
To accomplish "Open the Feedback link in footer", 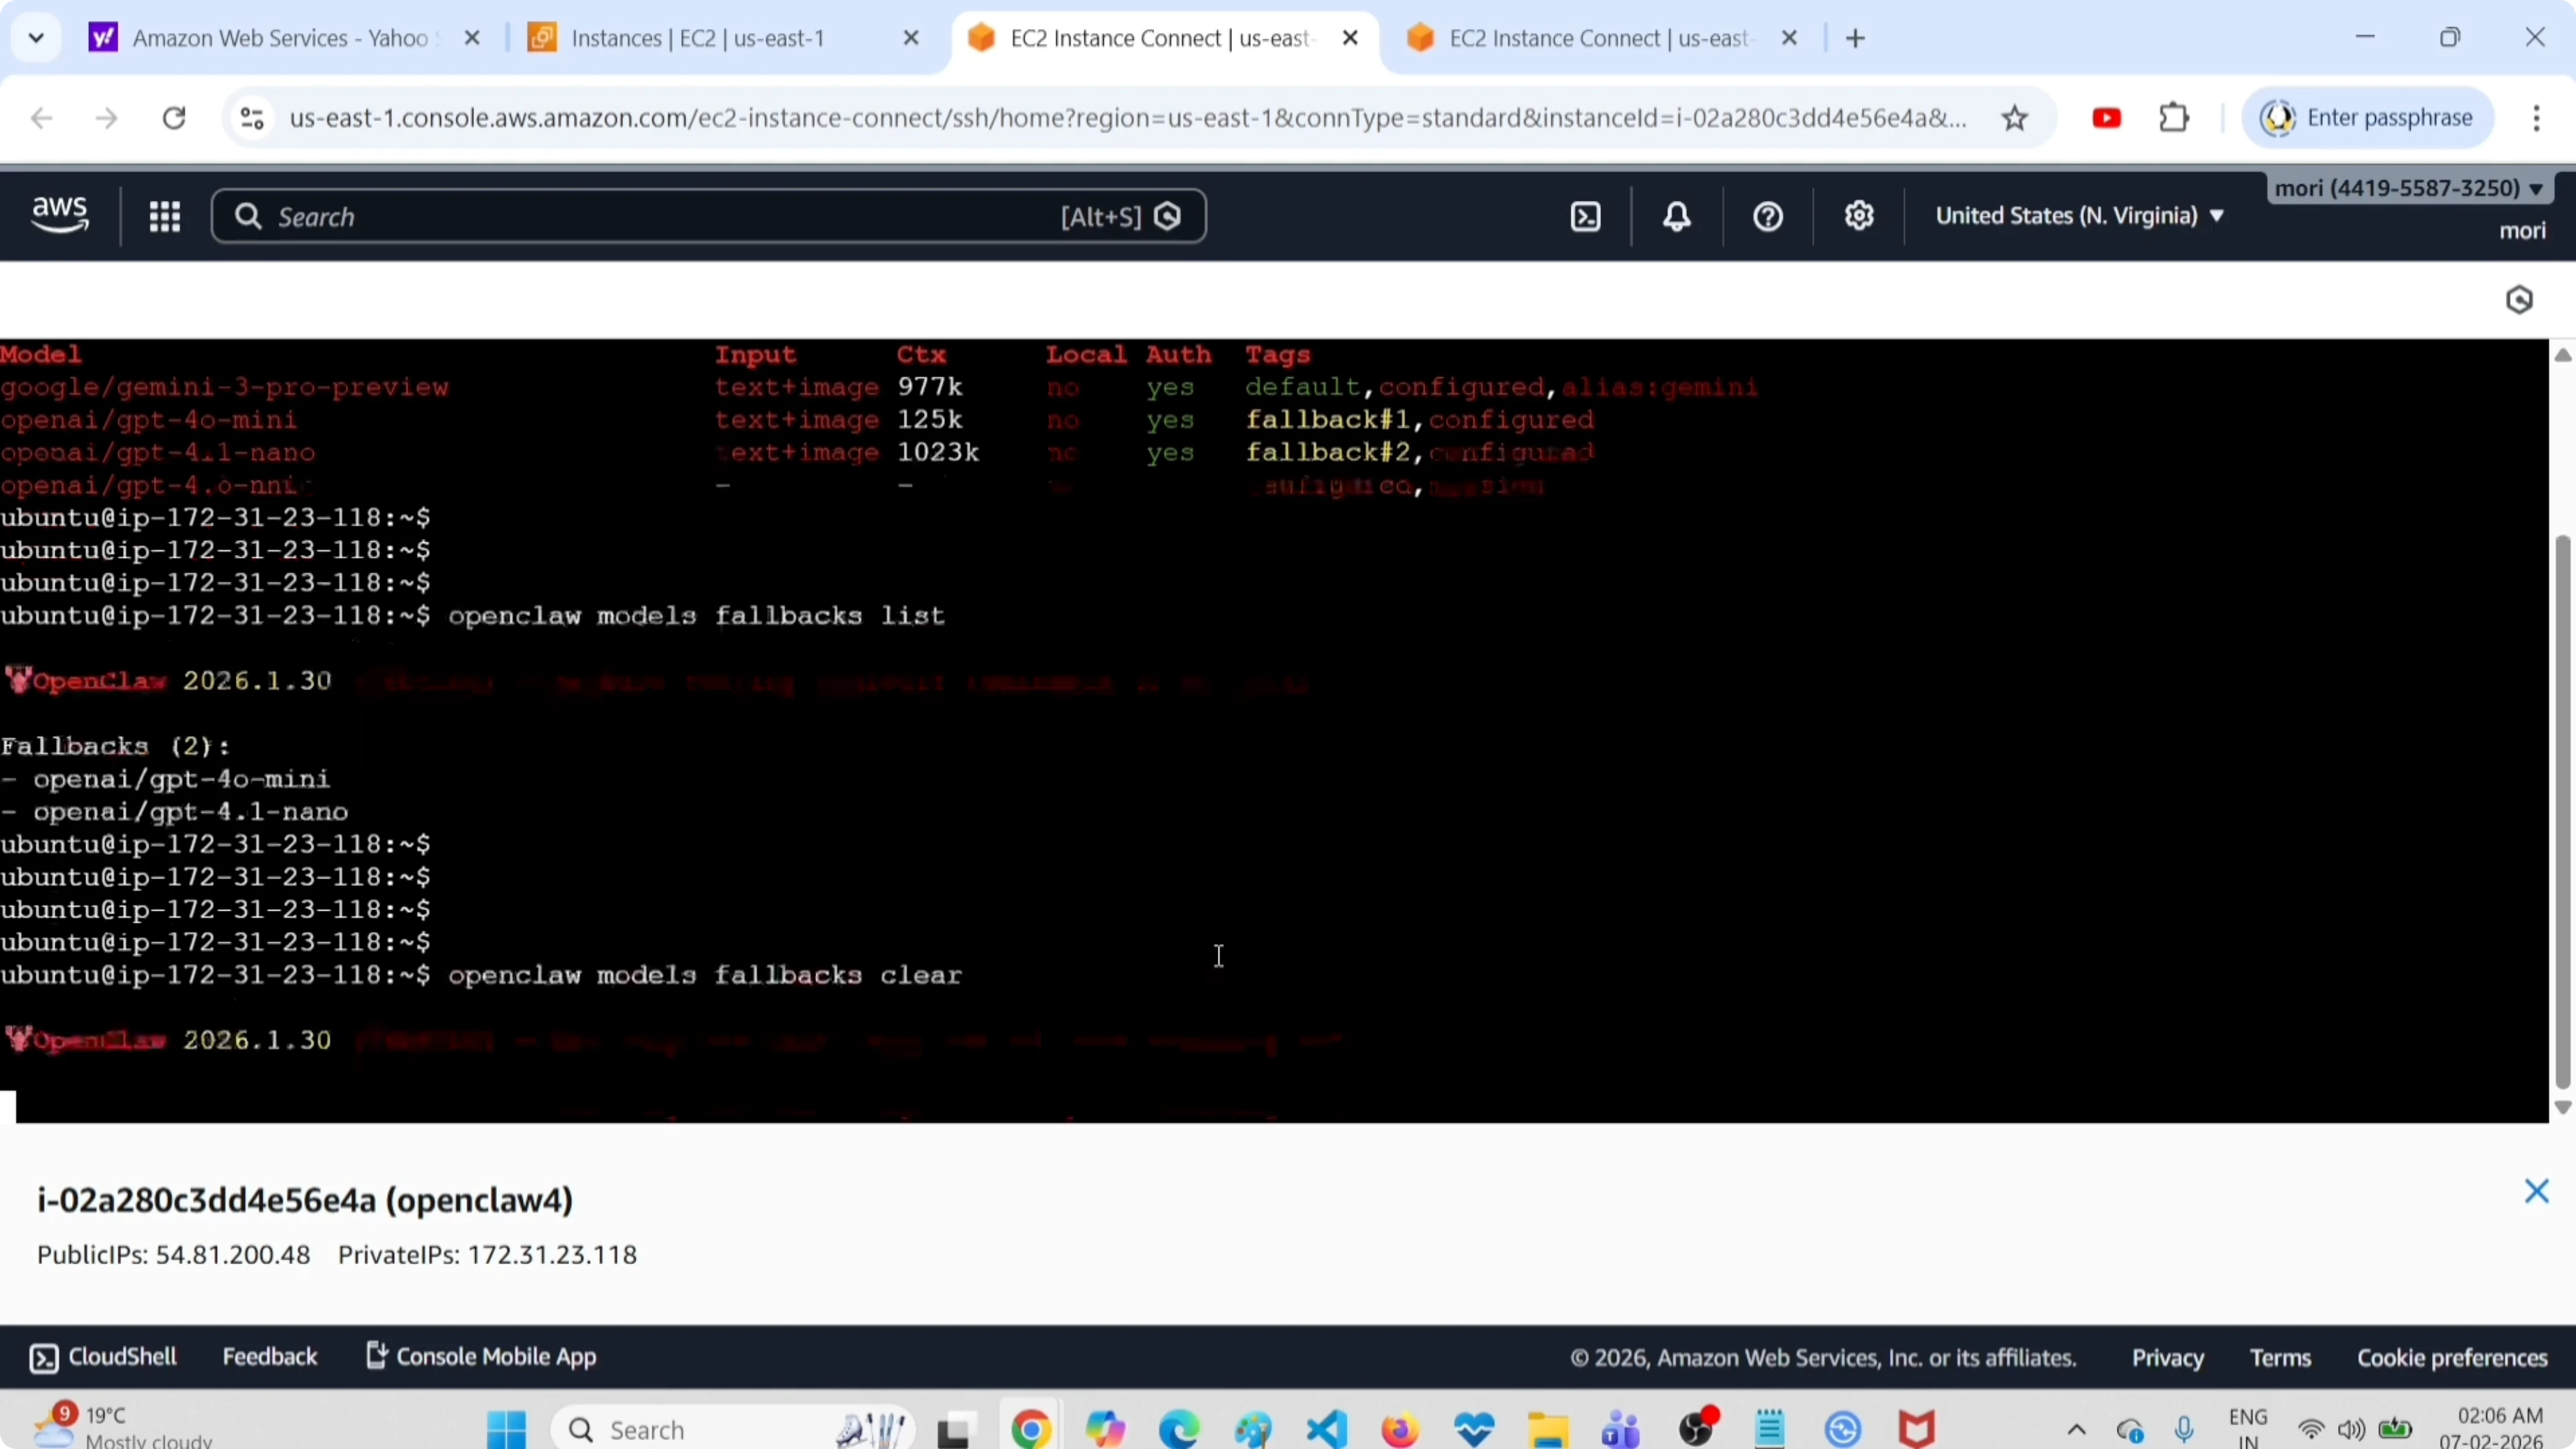I will (270, 1357).
